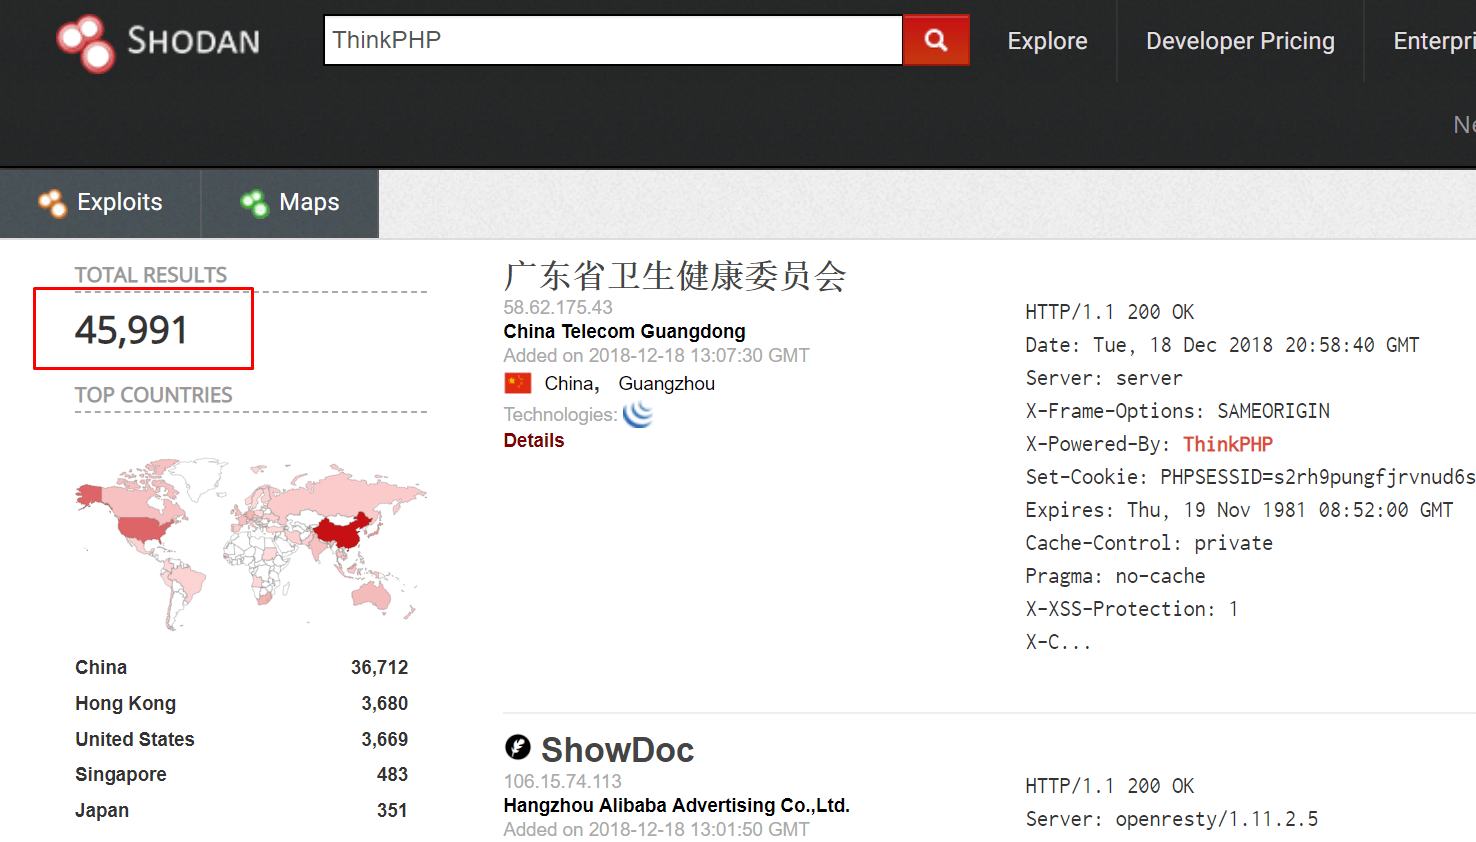Viewport: 1476px width, 842px height.
Task: Click the China flag icon
Action: pos(517,383)
